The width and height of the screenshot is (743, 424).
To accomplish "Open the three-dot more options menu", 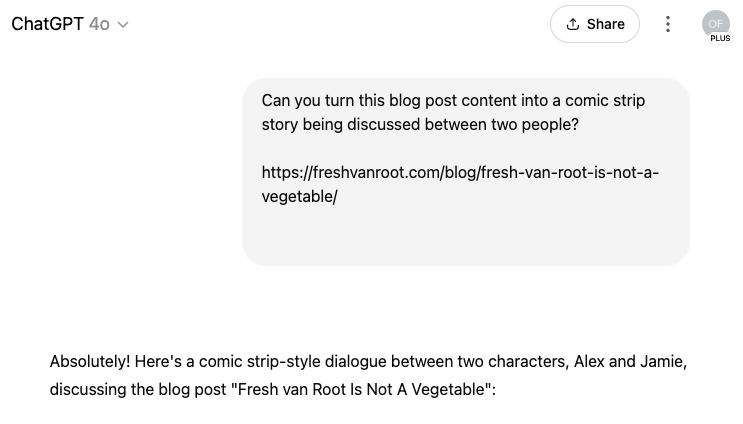I will click(x=668, y=24).
